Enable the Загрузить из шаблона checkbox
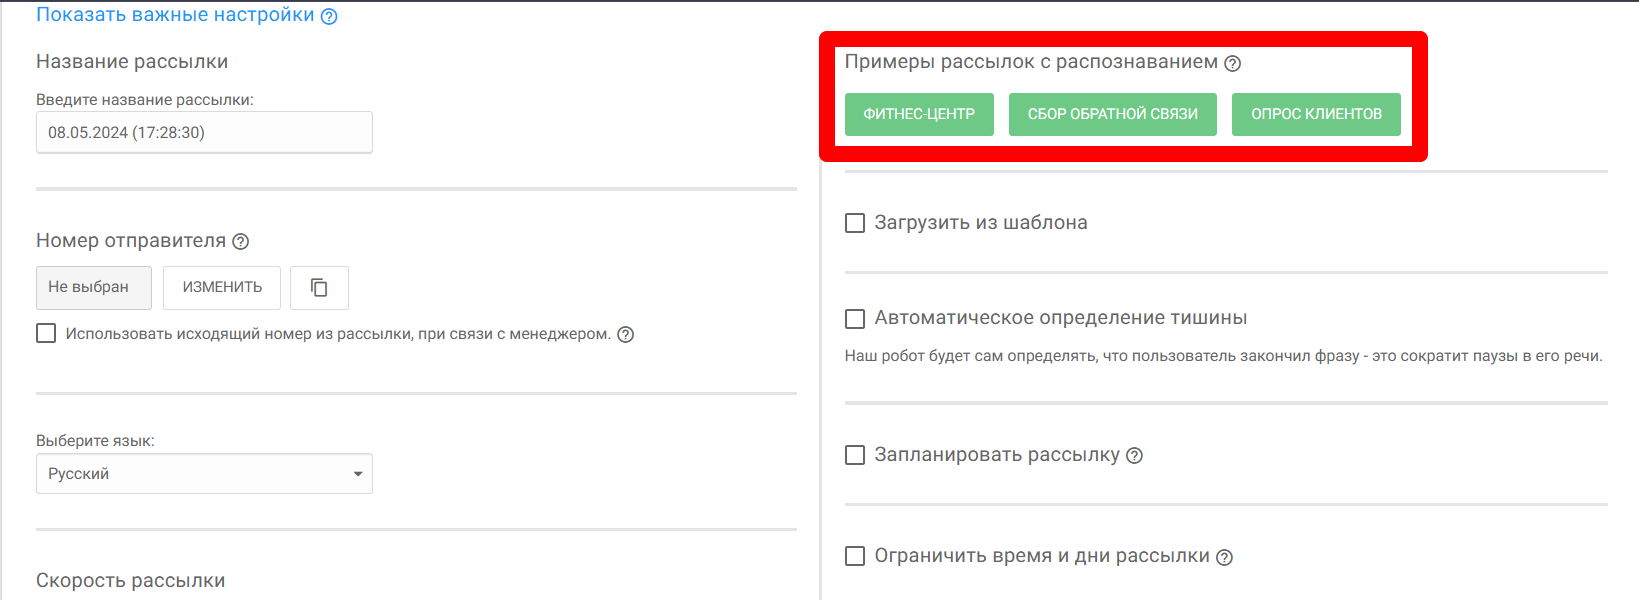The width and height of the screenshot is (1639, 600). pos(855,223)
